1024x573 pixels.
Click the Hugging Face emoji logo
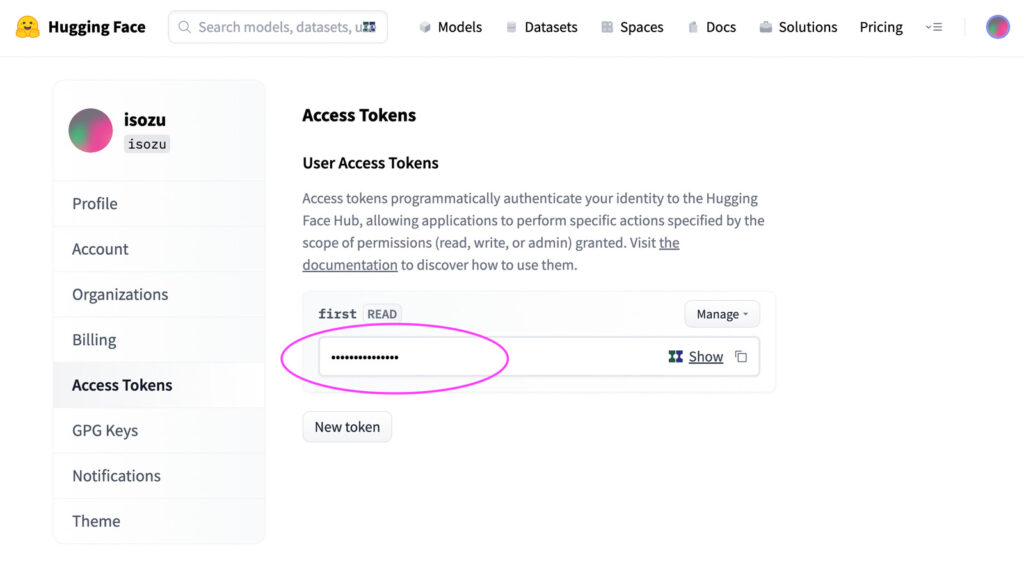27,27
